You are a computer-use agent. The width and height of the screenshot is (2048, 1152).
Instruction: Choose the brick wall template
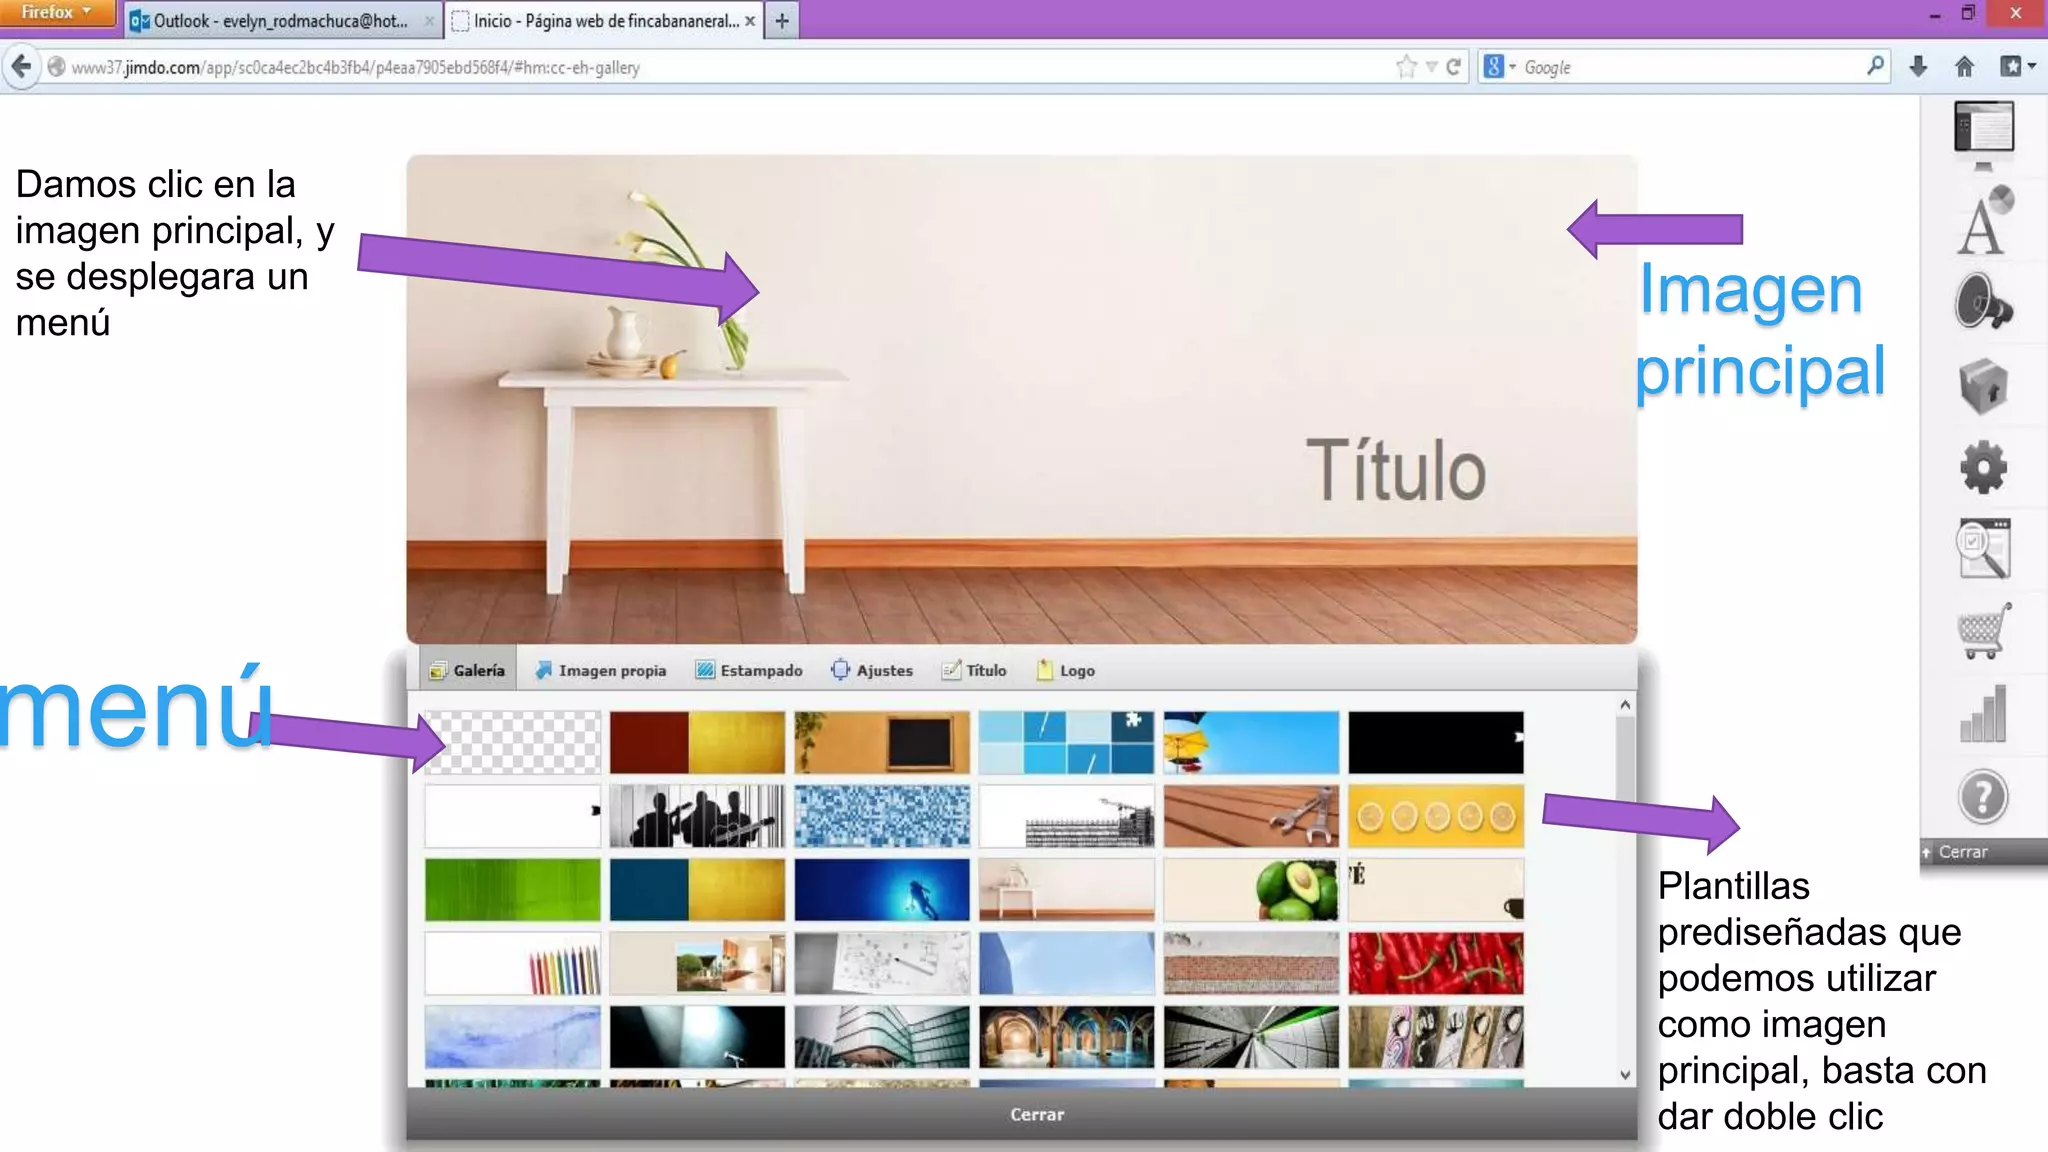(1251, 964)
